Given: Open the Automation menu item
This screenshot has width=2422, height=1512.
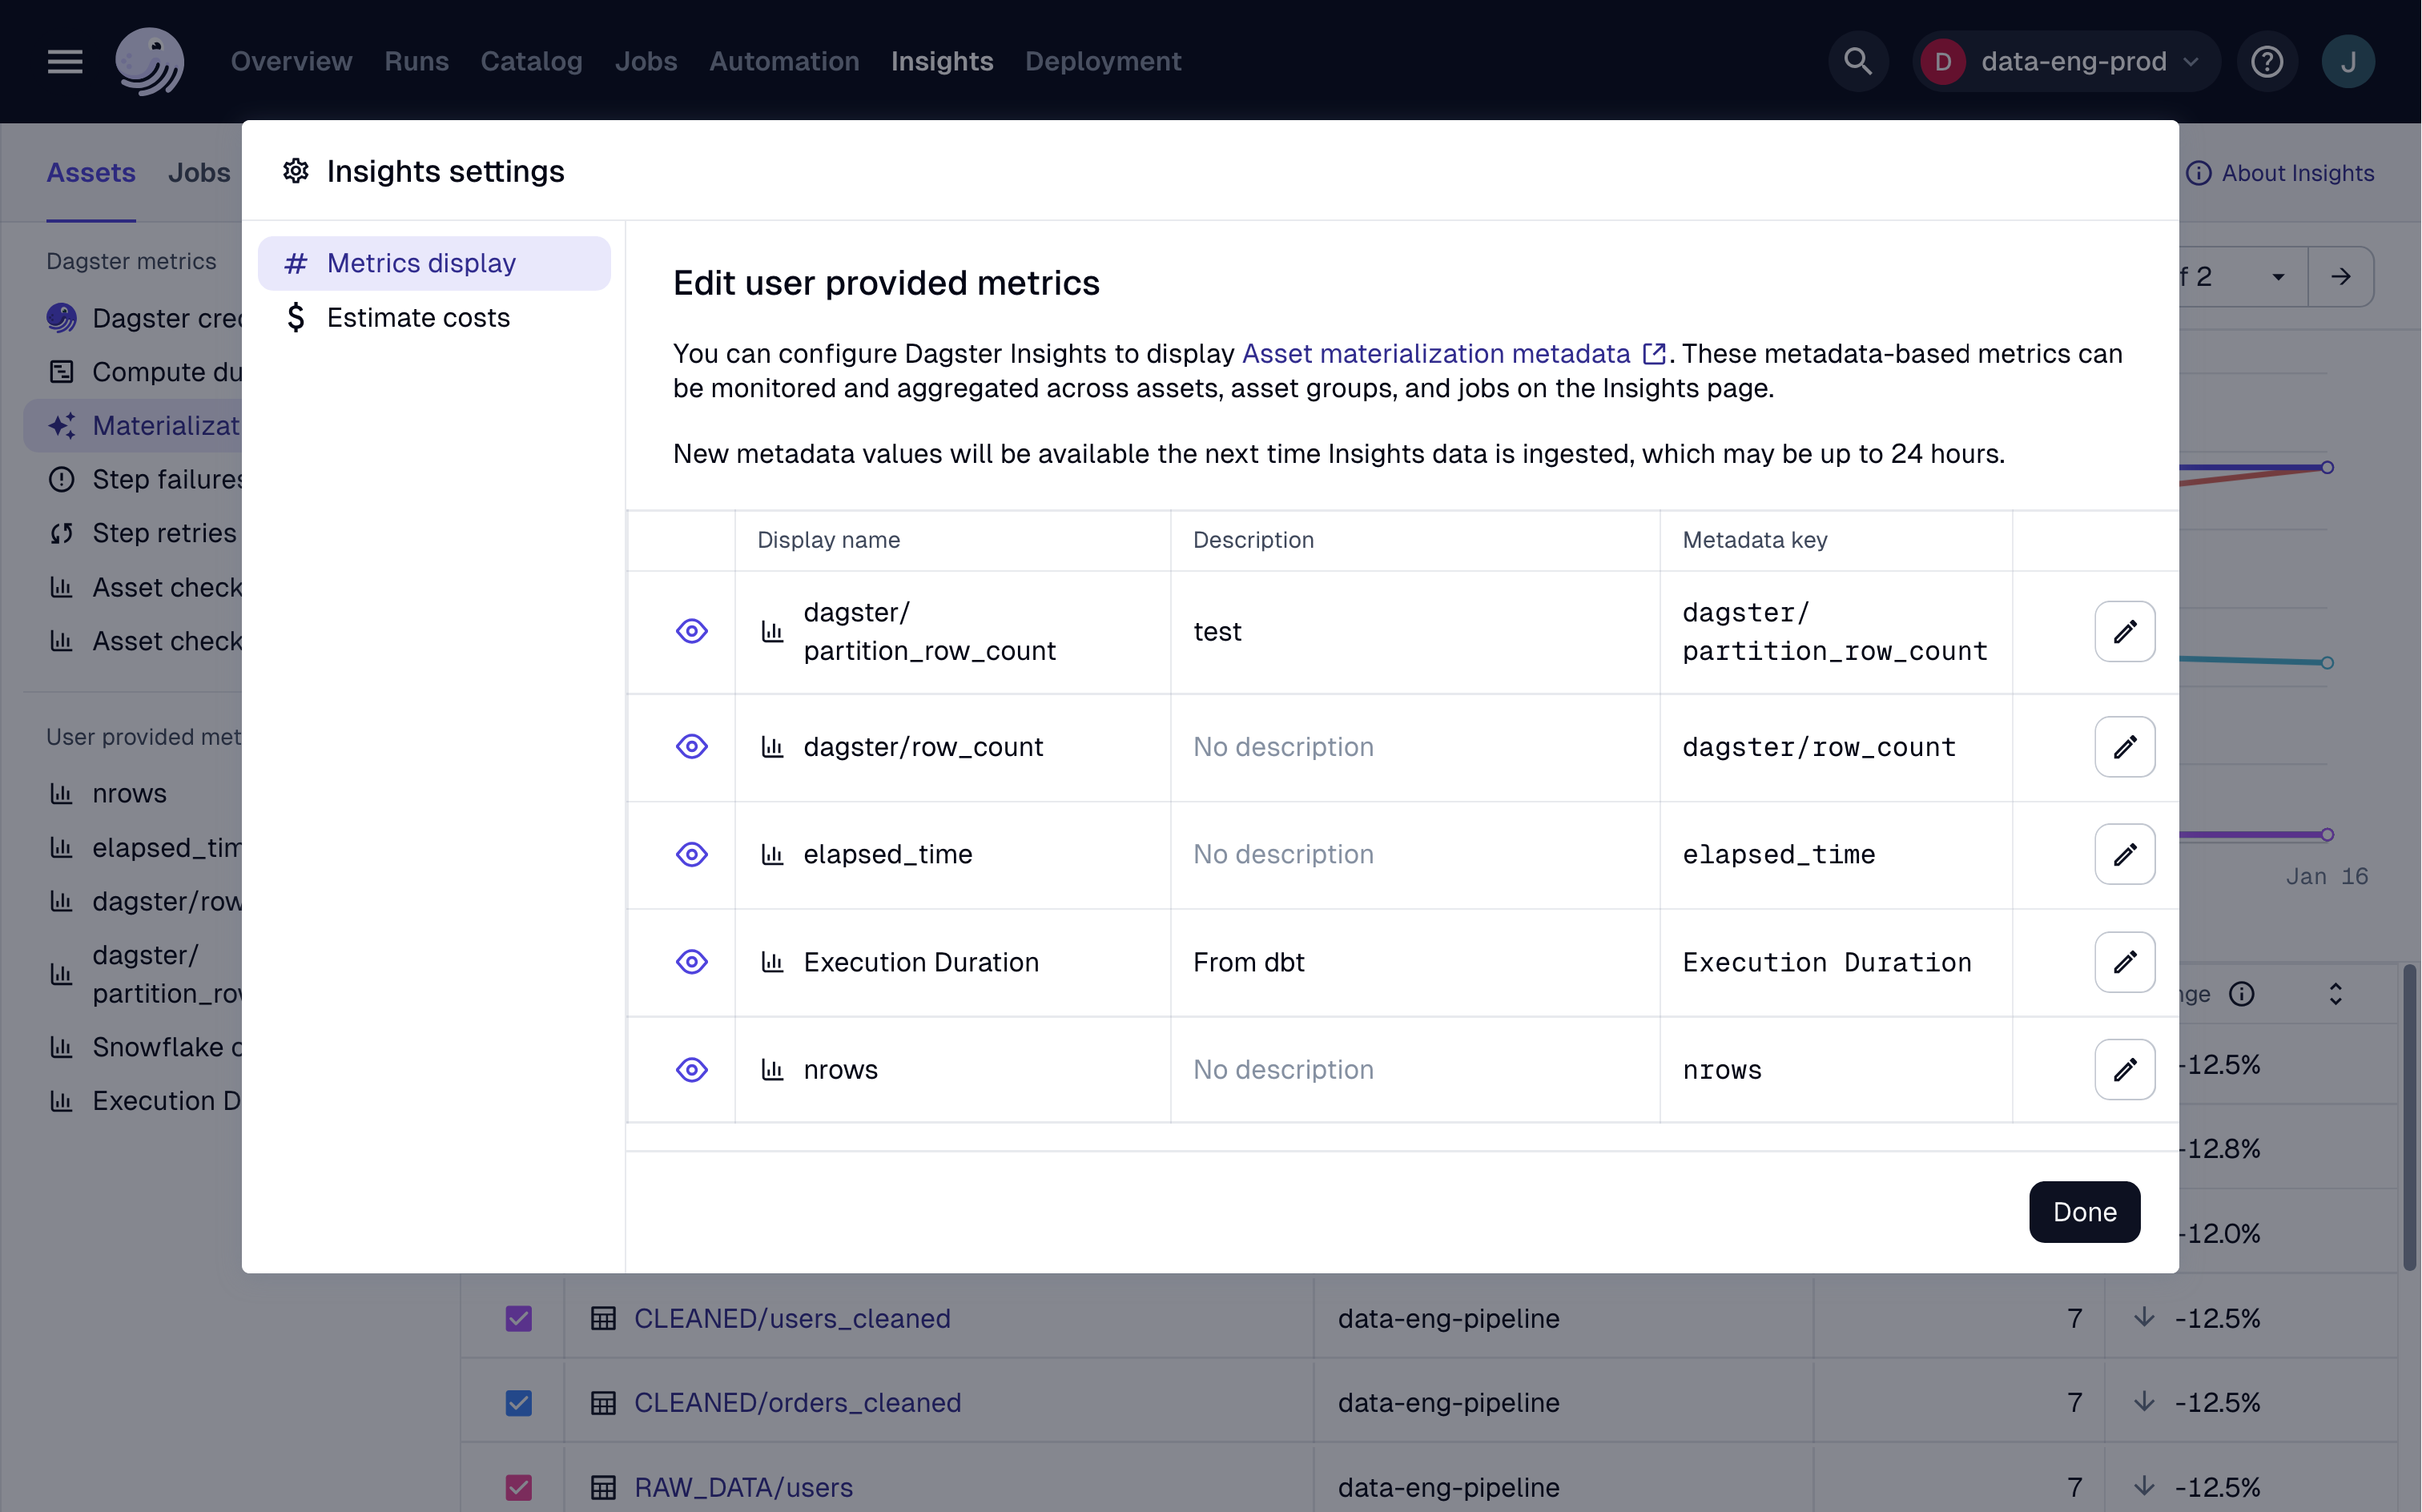Looking at the screenshot, I should pyautogui.click(x=784, y=61).
